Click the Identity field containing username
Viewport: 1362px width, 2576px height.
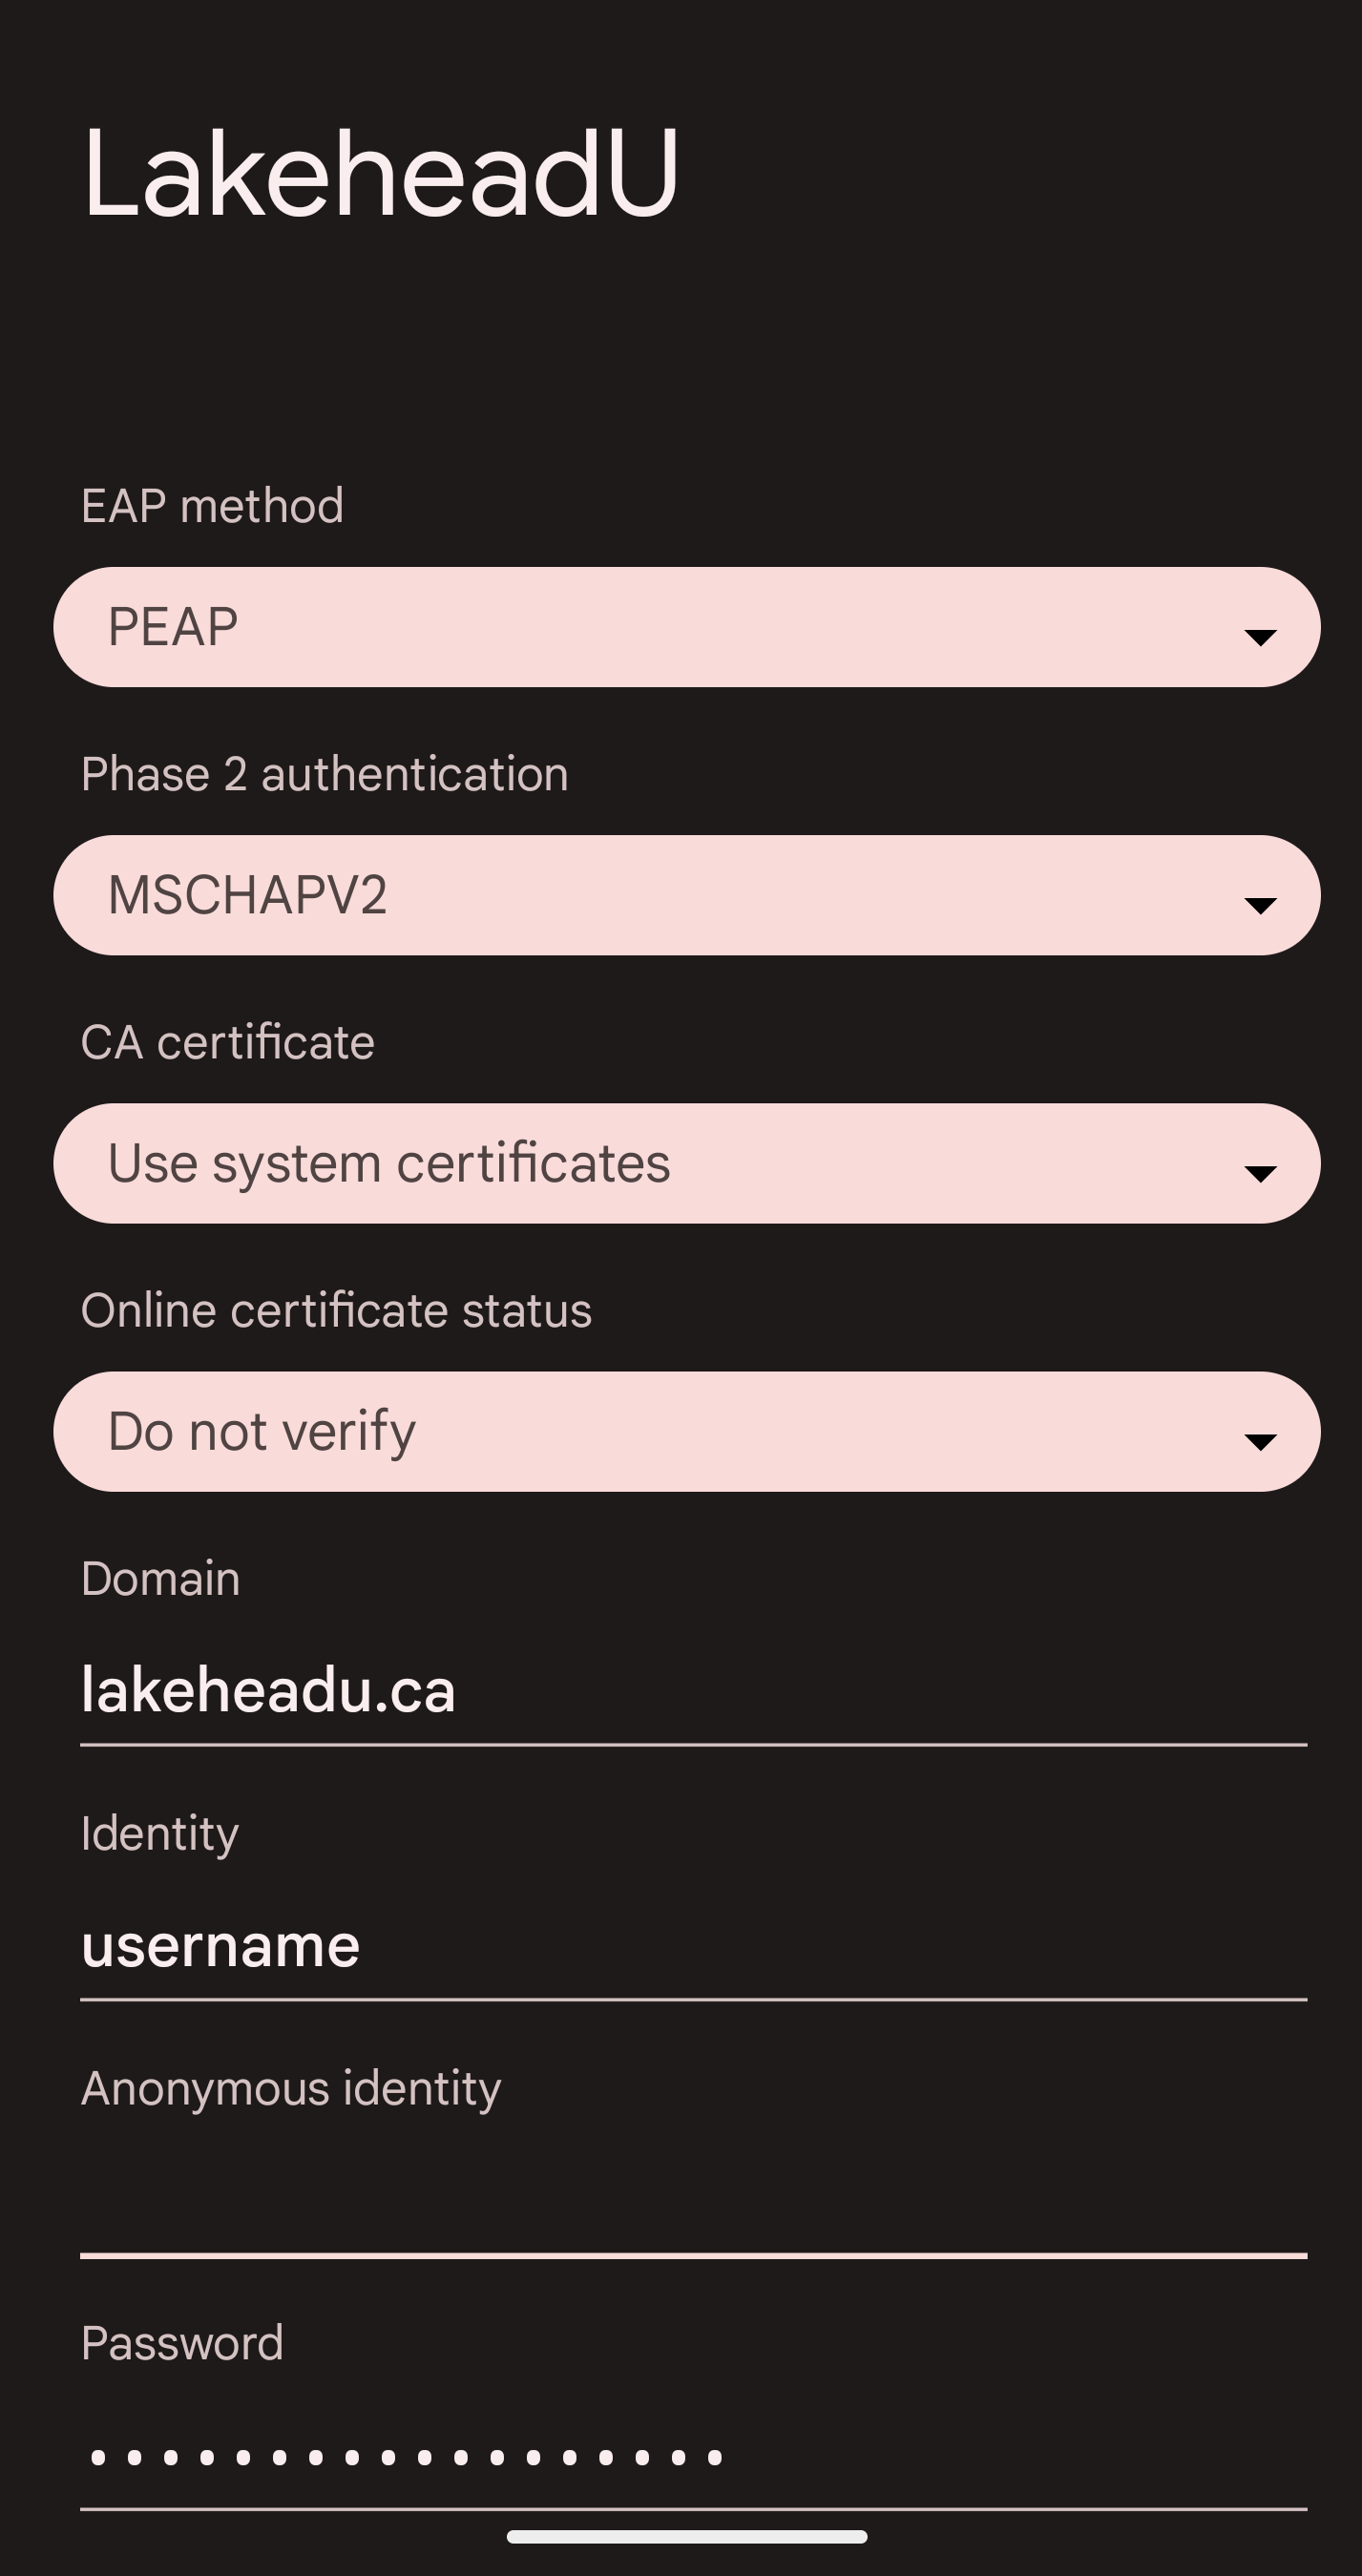[692, 1946]
